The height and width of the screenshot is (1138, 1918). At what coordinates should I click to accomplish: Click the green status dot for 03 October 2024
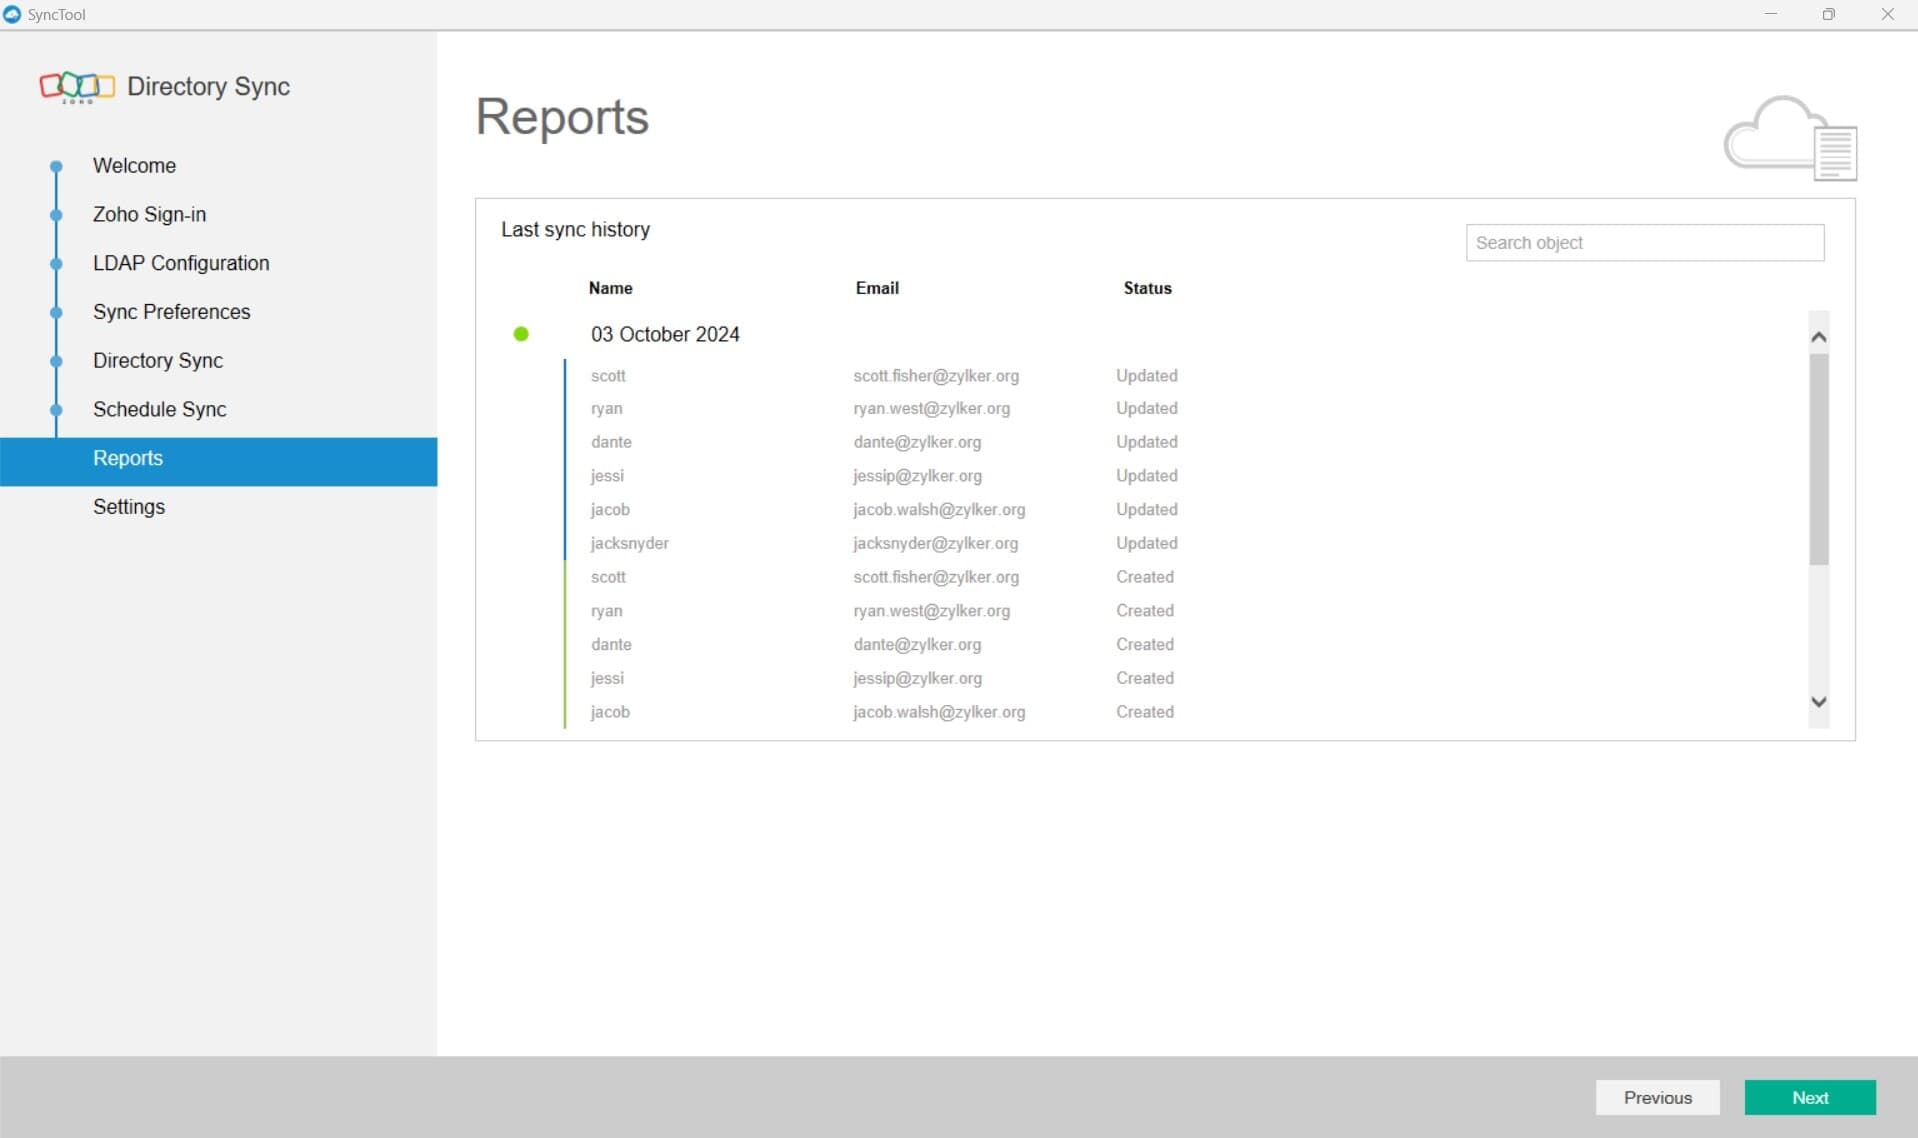pos(521,334)
